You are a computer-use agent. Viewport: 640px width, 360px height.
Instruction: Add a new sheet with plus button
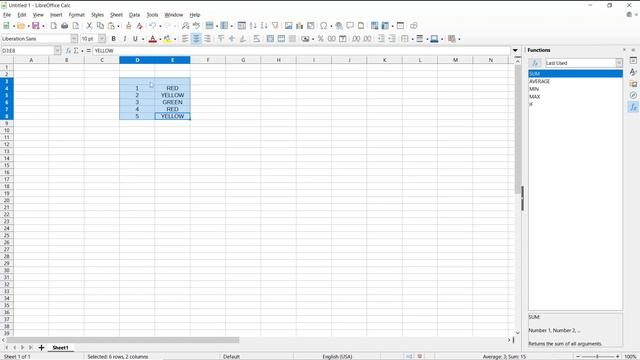pos(41,348)
